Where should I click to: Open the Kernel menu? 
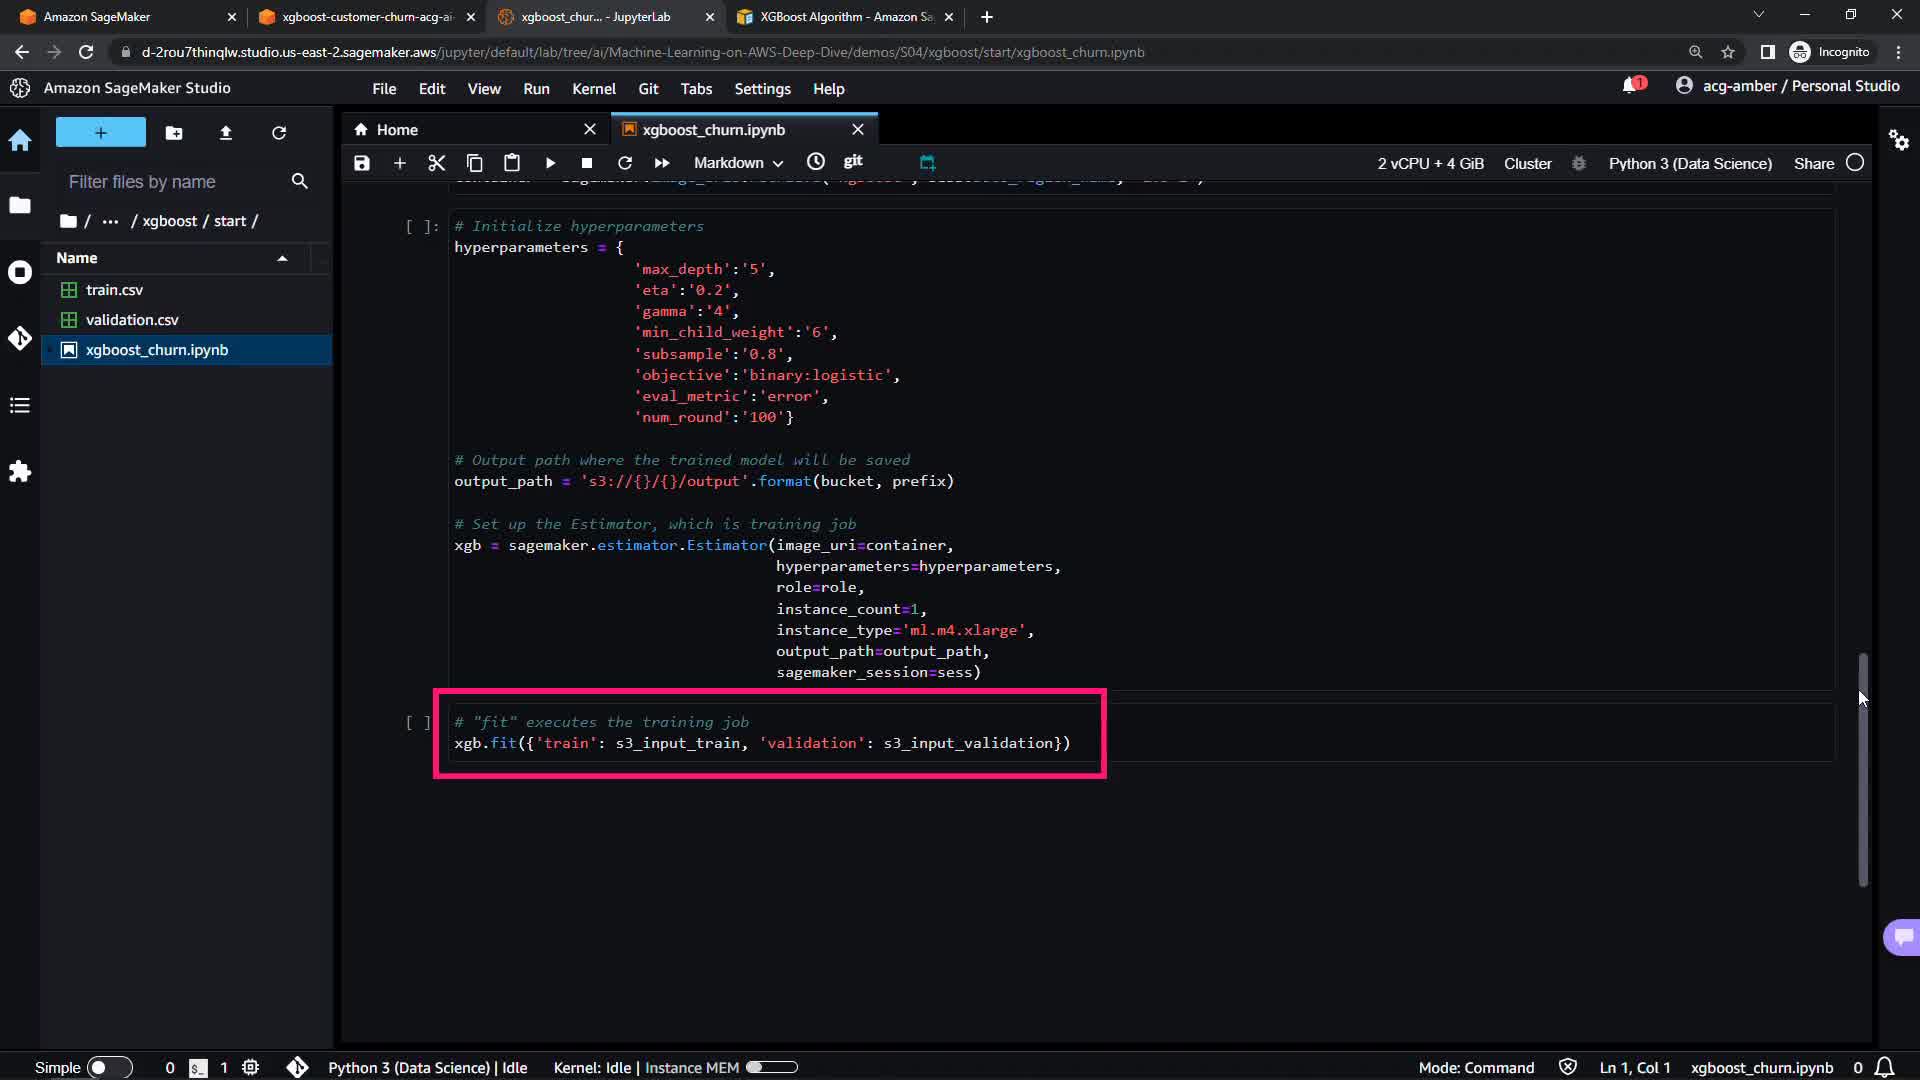(593, 89)
